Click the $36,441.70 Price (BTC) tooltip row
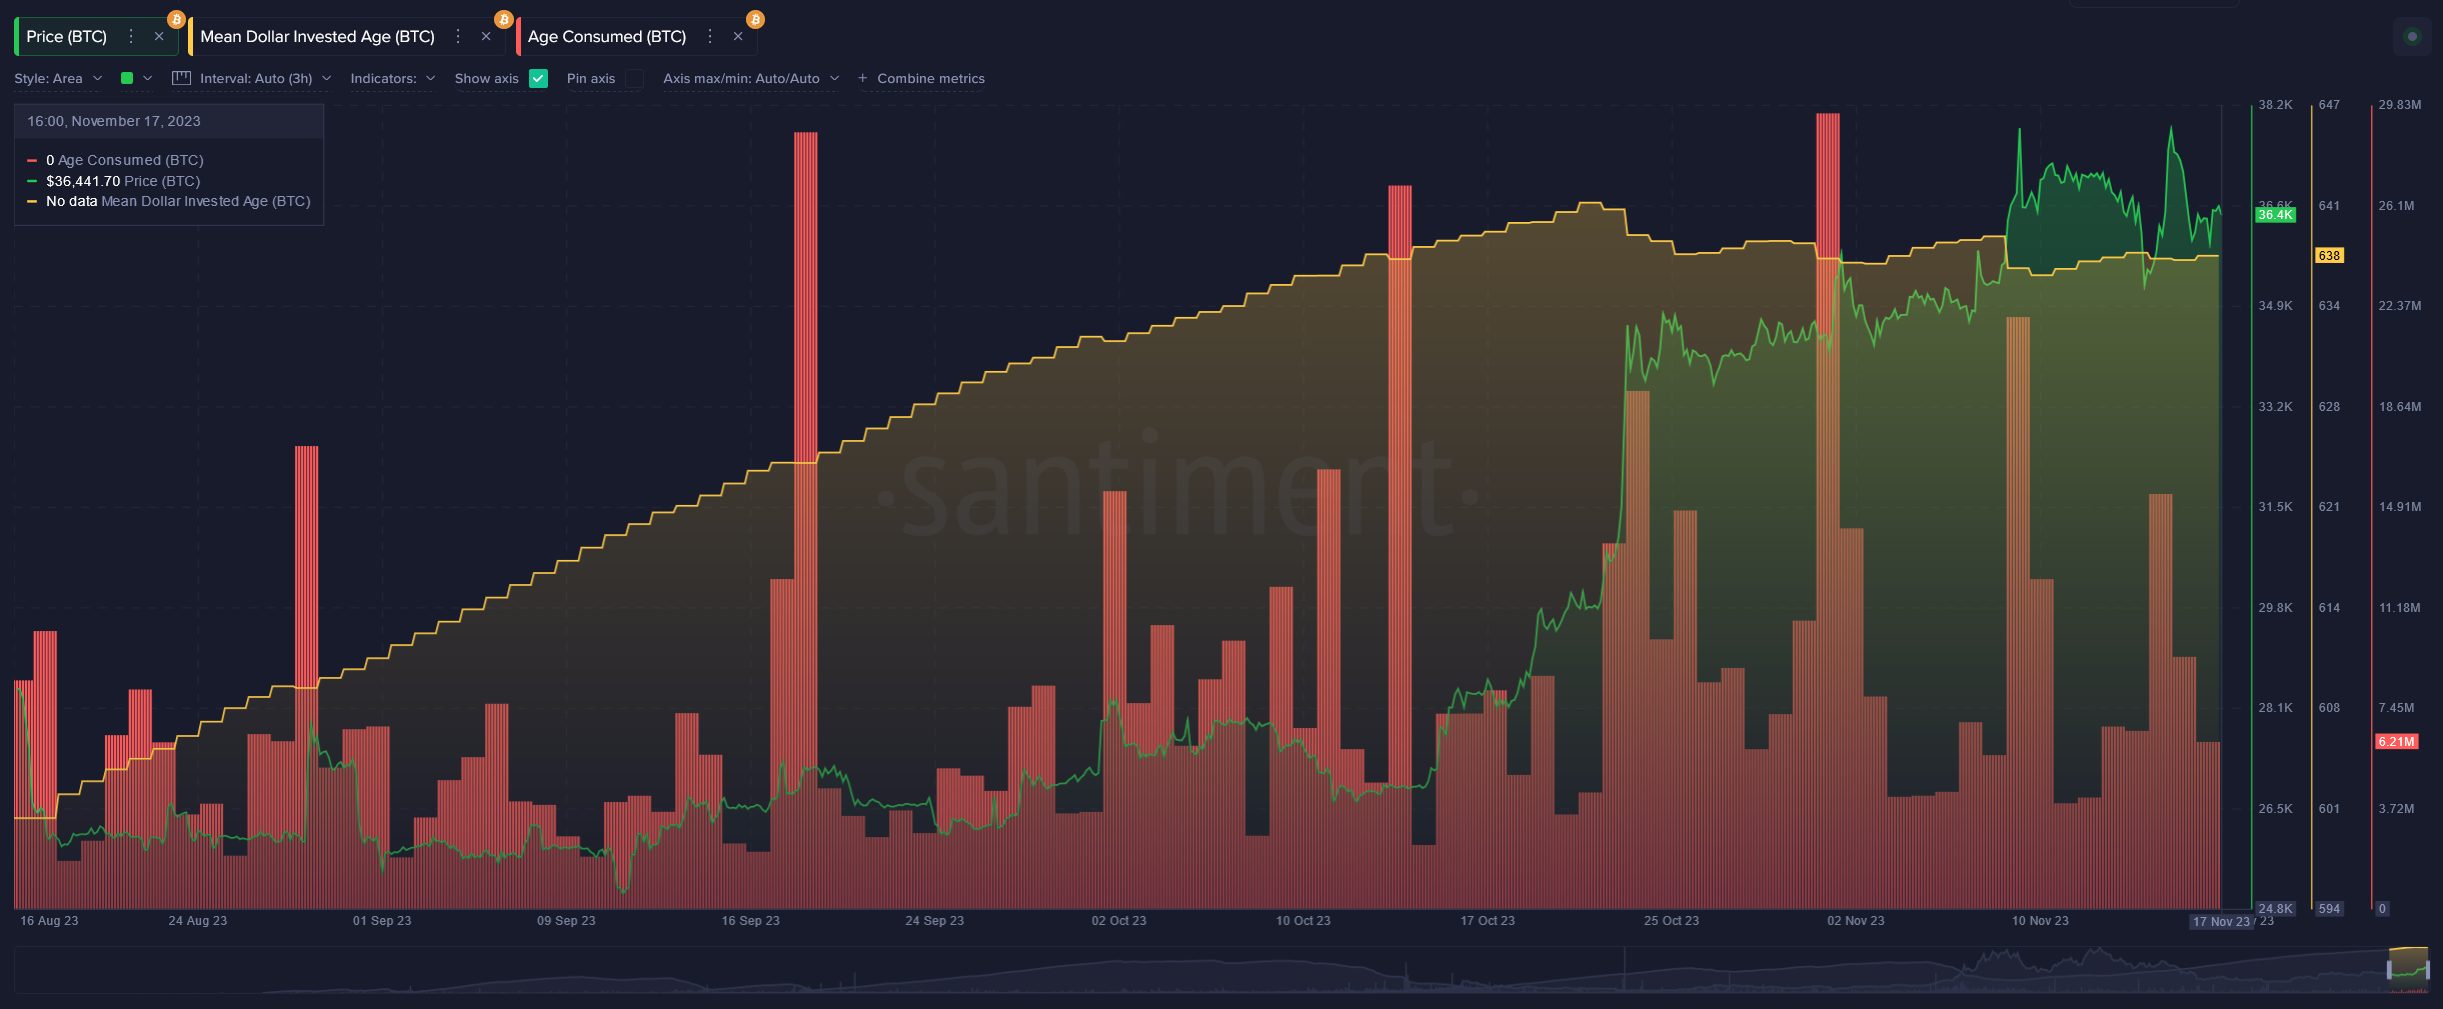2443x1009 pixels. (x=113, y=181)
